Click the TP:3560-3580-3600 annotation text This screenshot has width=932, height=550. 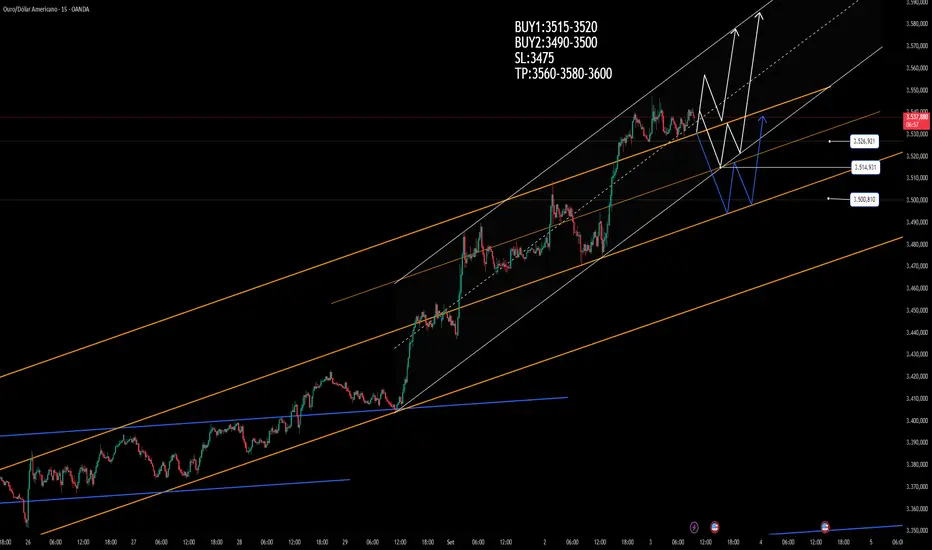pos(563,73)
